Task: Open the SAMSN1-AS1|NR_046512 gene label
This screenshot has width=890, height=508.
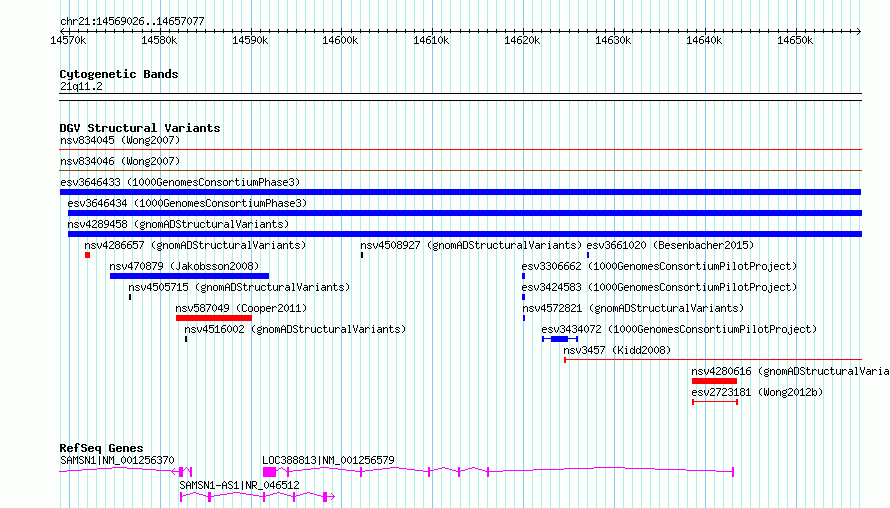Action: pos(239,485)
